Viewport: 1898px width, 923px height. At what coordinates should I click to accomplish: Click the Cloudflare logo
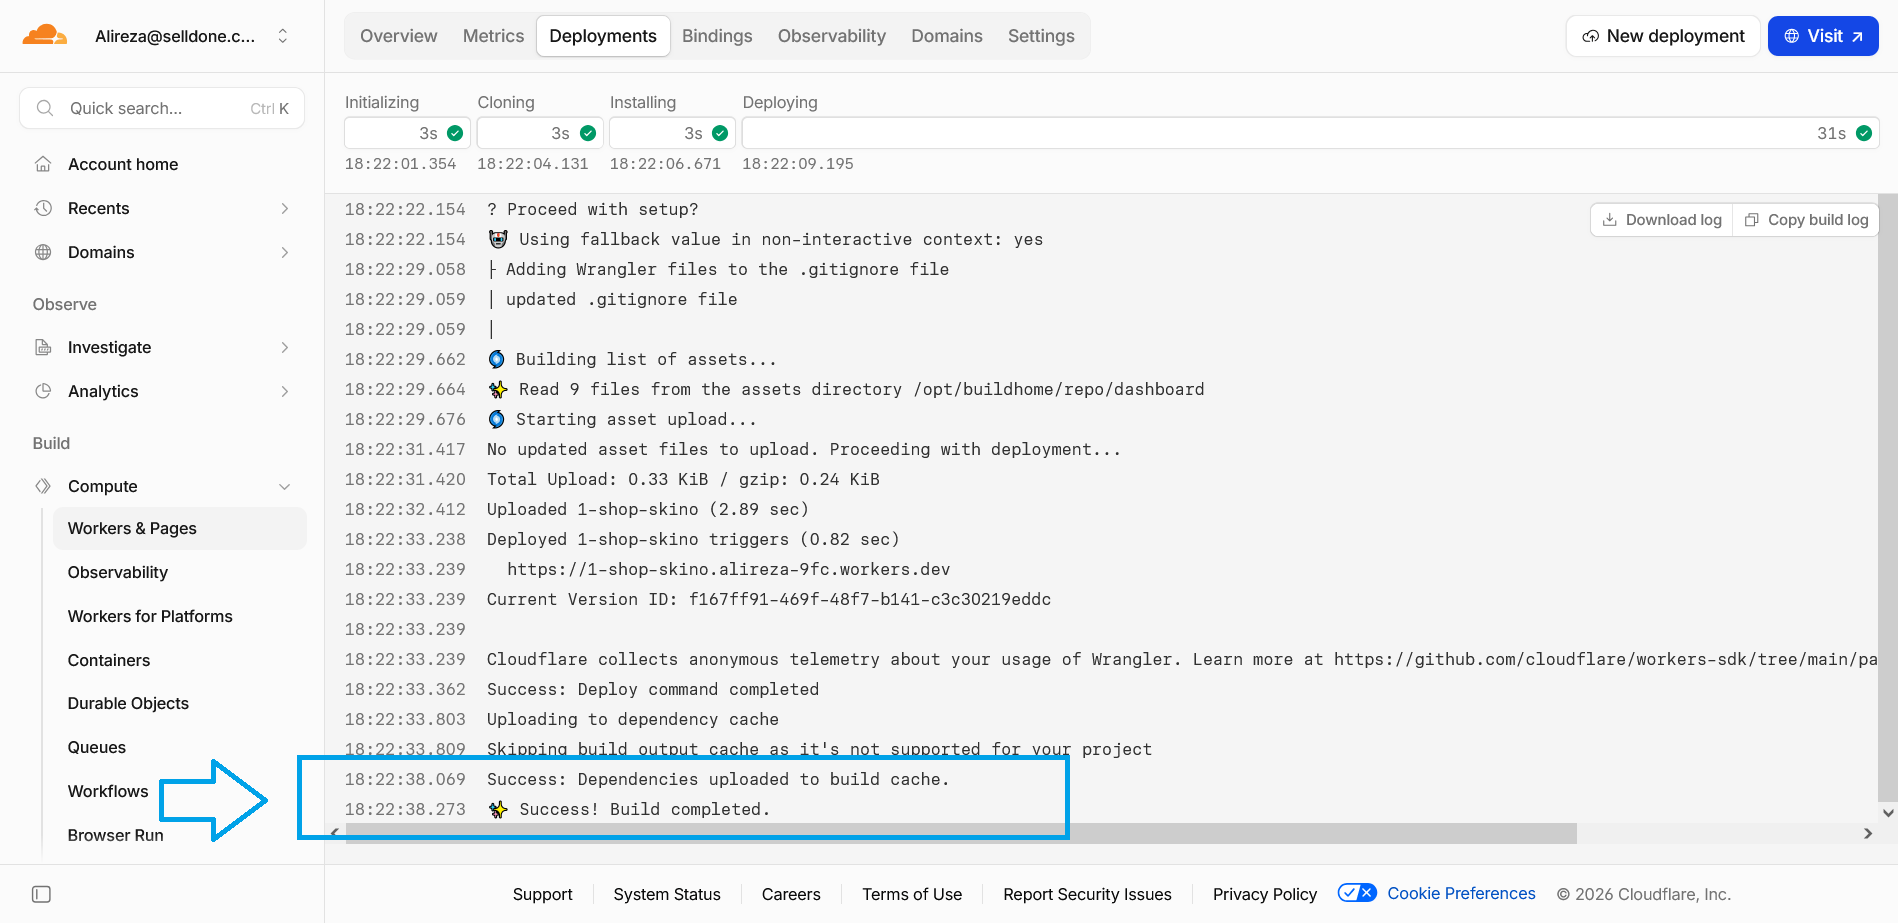[45, 36]
